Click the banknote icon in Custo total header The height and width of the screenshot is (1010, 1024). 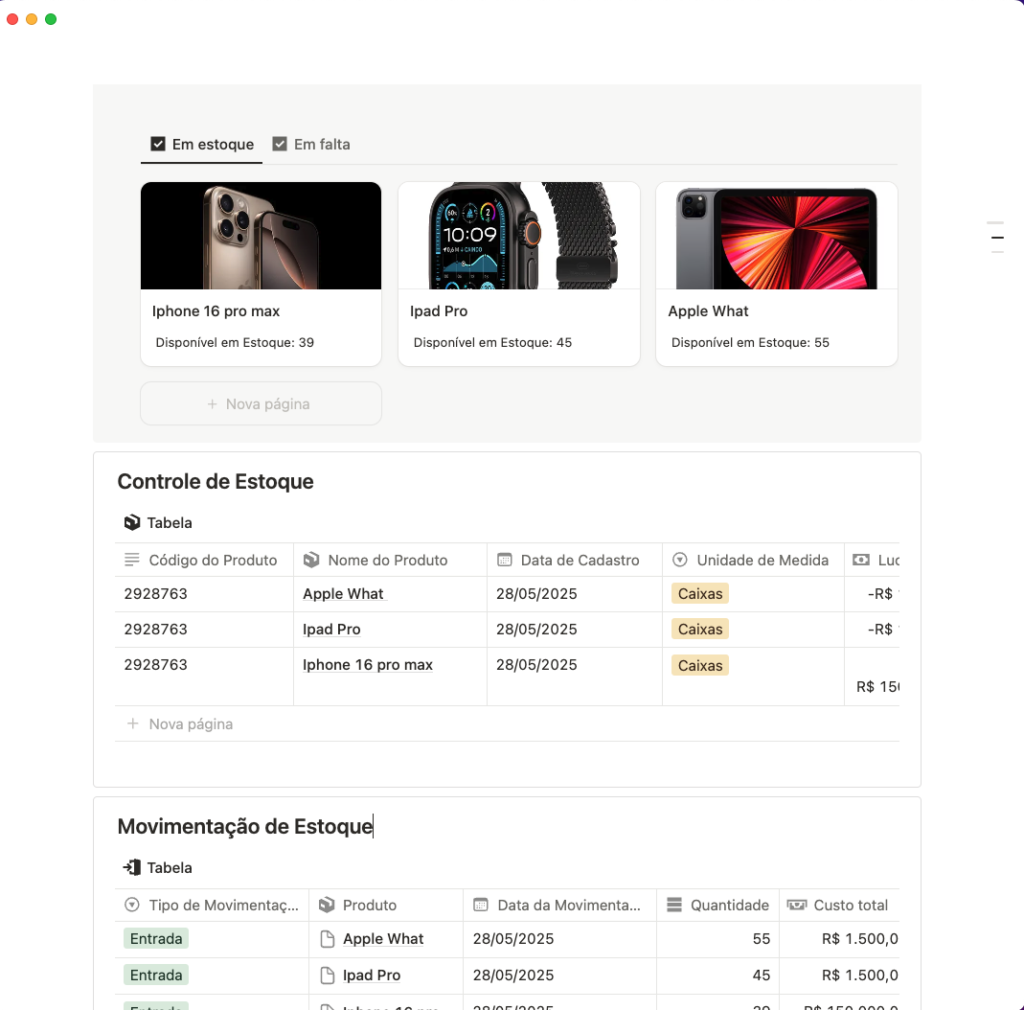click(797, 905)
